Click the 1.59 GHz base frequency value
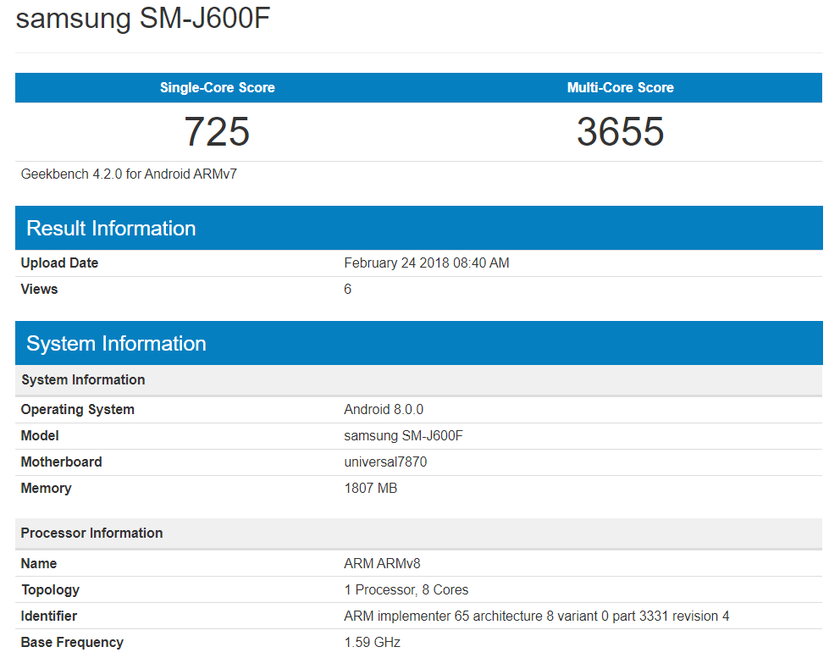Screen dimensions: 840x658 coord(372,642)
